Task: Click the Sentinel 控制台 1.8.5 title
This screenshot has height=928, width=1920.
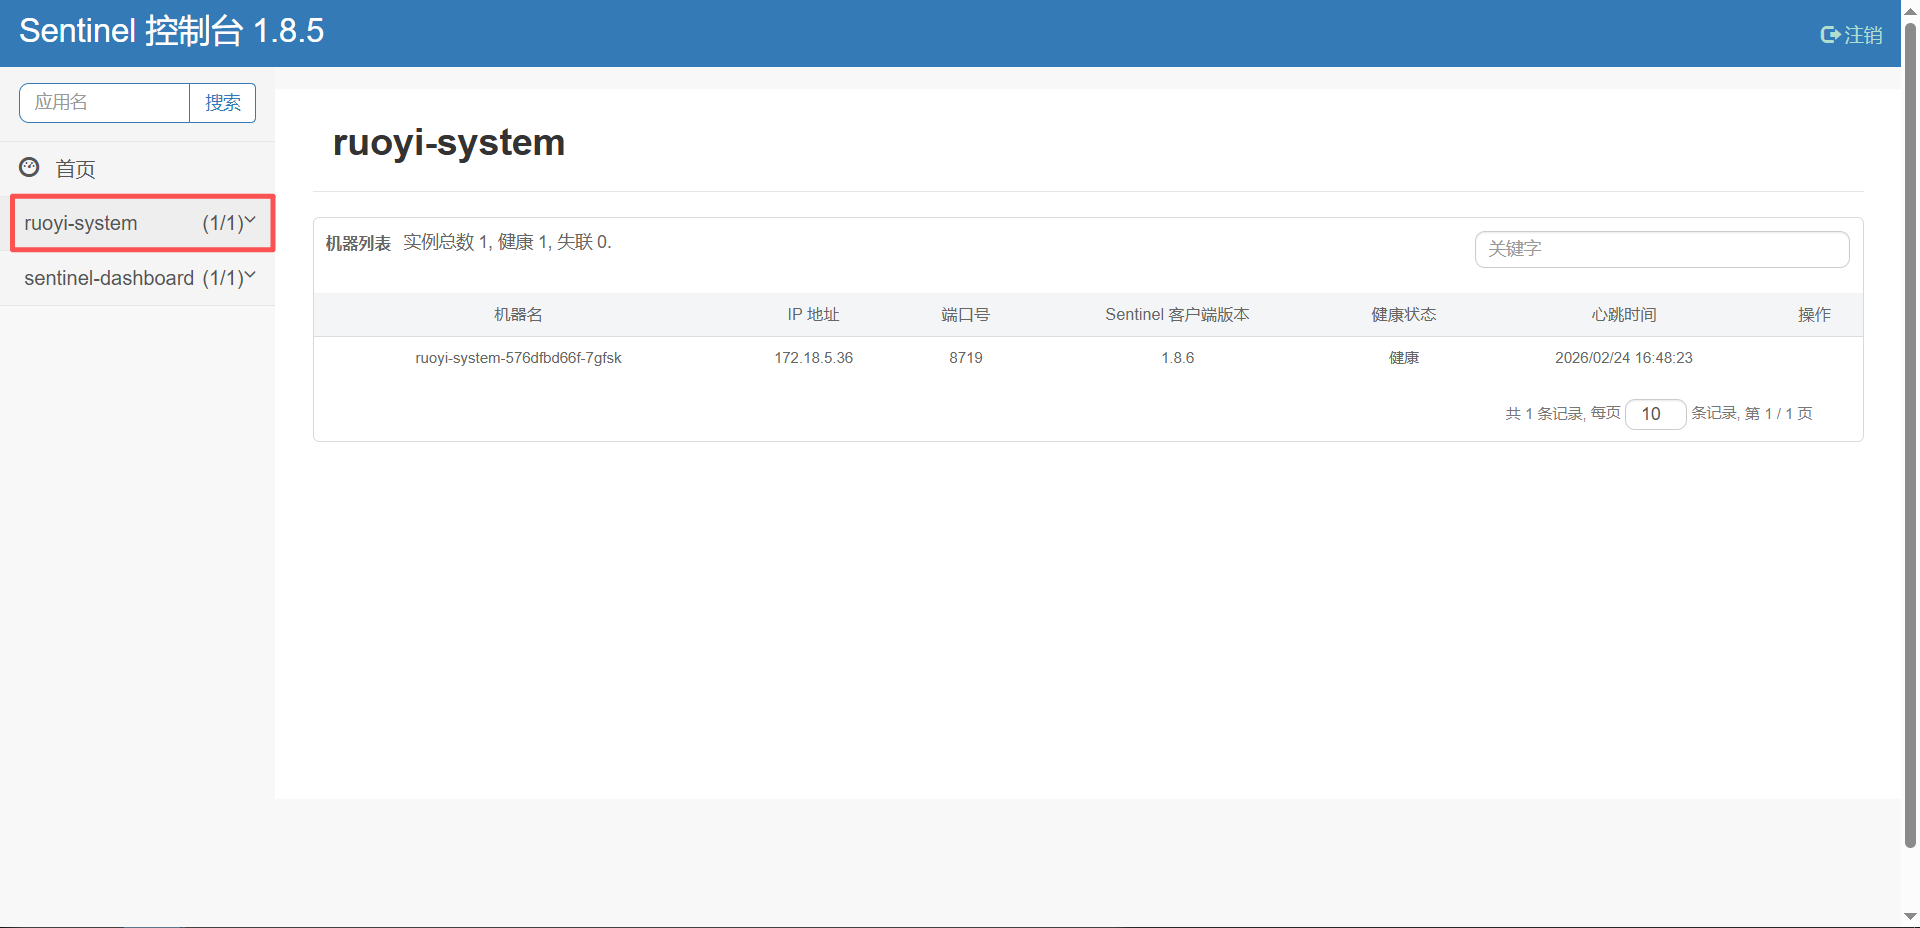Action: click(171, 31)
